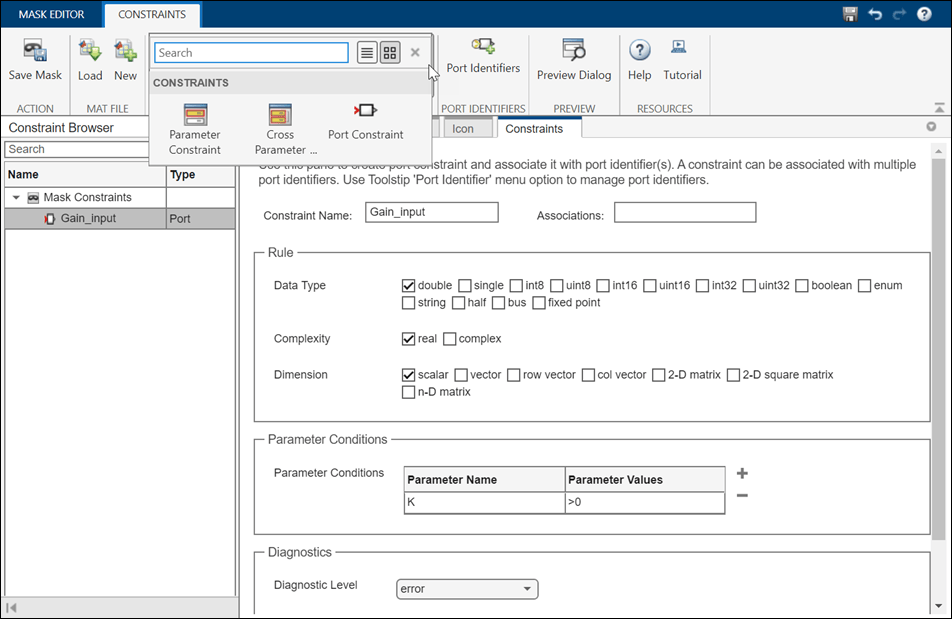Switch gallery to grid view
This screenshot has height=619, width=952.
390,53
